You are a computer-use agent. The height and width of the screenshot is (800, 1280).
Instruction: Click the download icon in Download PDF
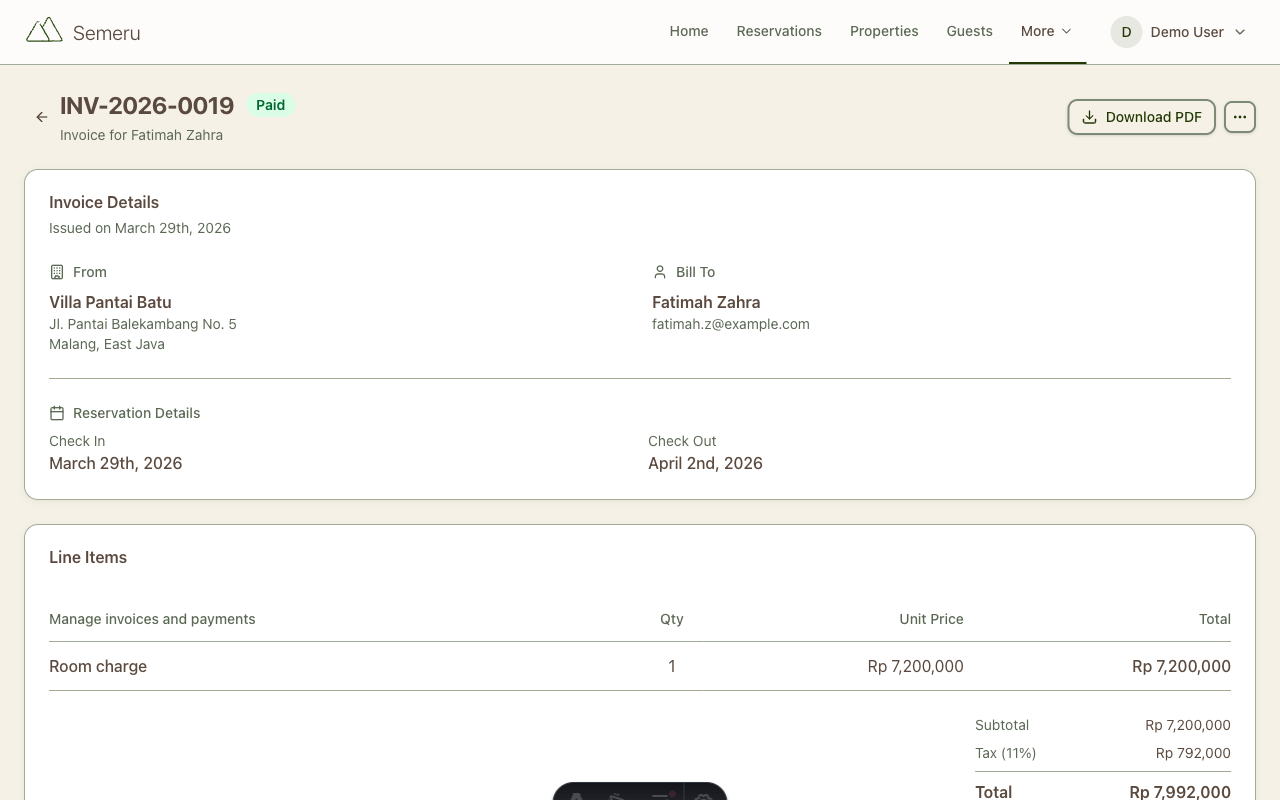point(1090,117)
